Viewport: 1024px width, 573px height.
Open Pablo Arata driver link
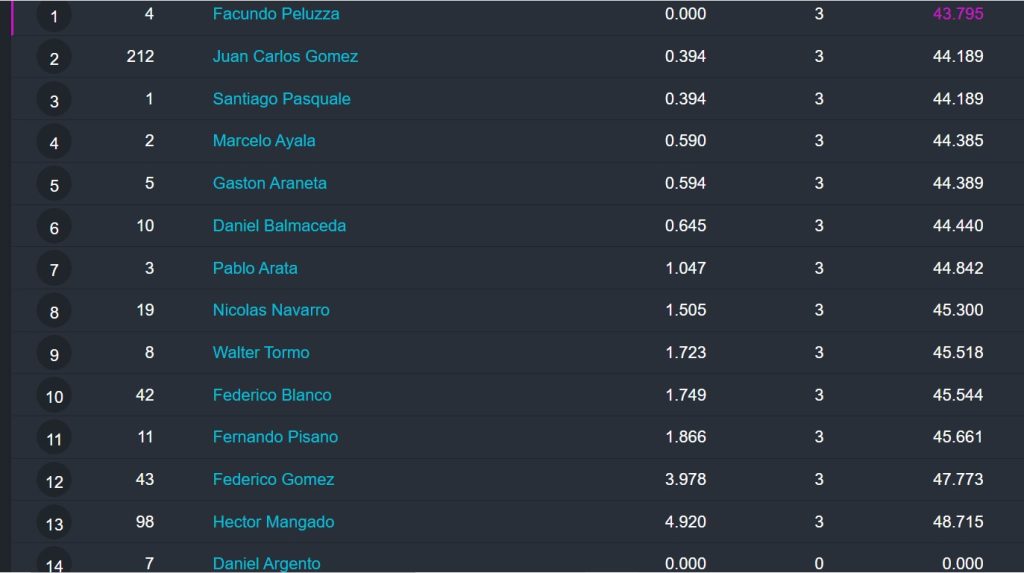point(255,268)
